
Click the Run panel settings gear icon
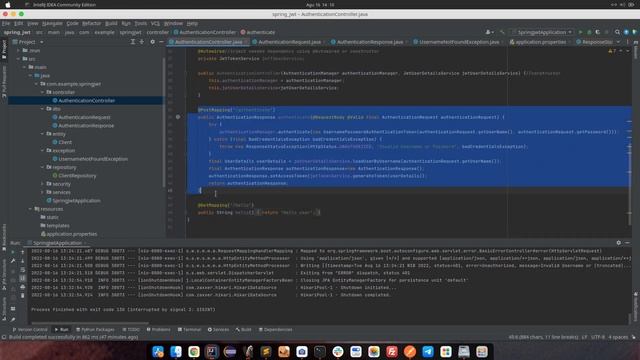point(618,243)
